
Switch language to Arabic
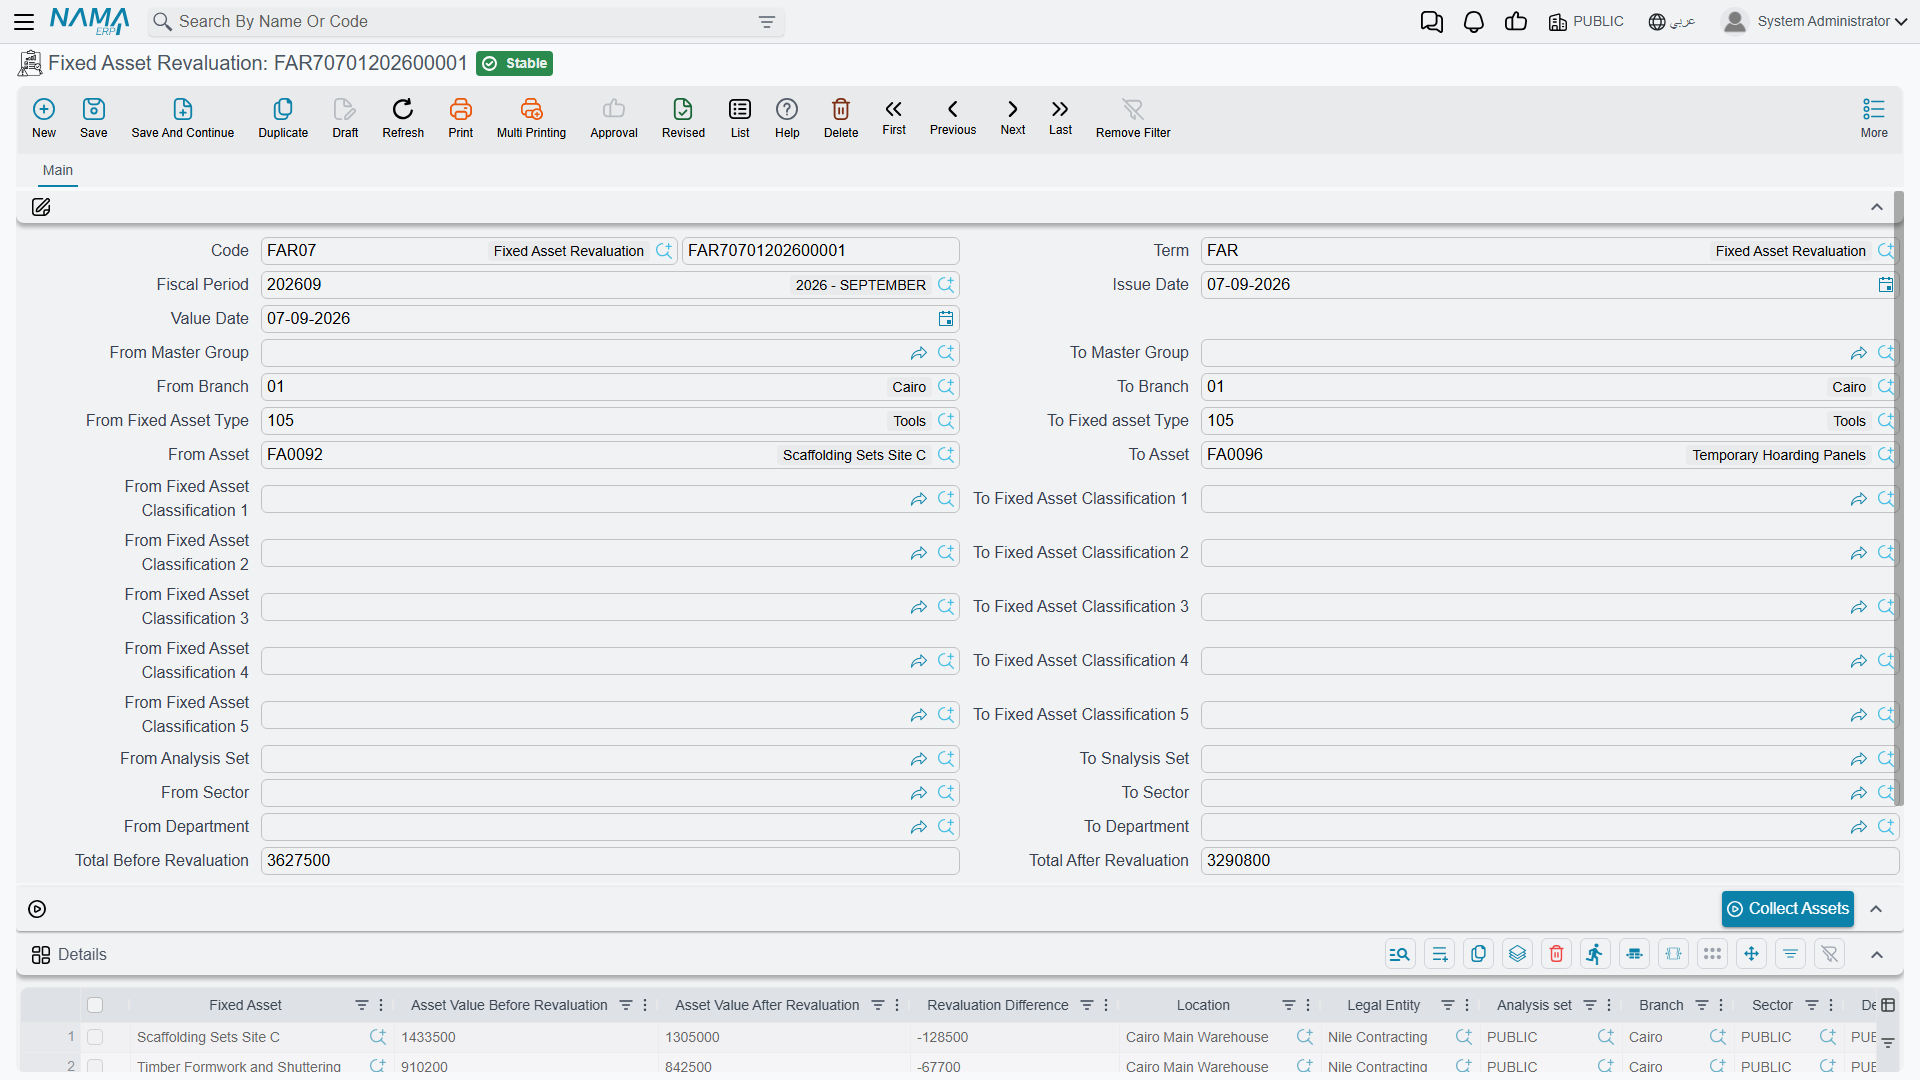[x=1672, y=21]
